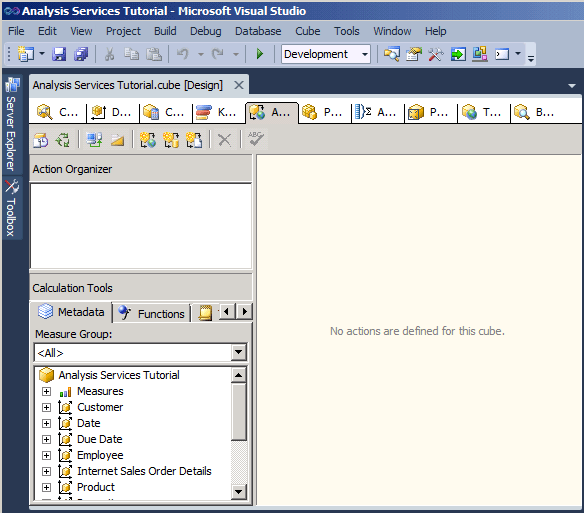584x513 pixels.
Task: Click the Check Syntax ABC icon
Action: (x=256, y=139)
